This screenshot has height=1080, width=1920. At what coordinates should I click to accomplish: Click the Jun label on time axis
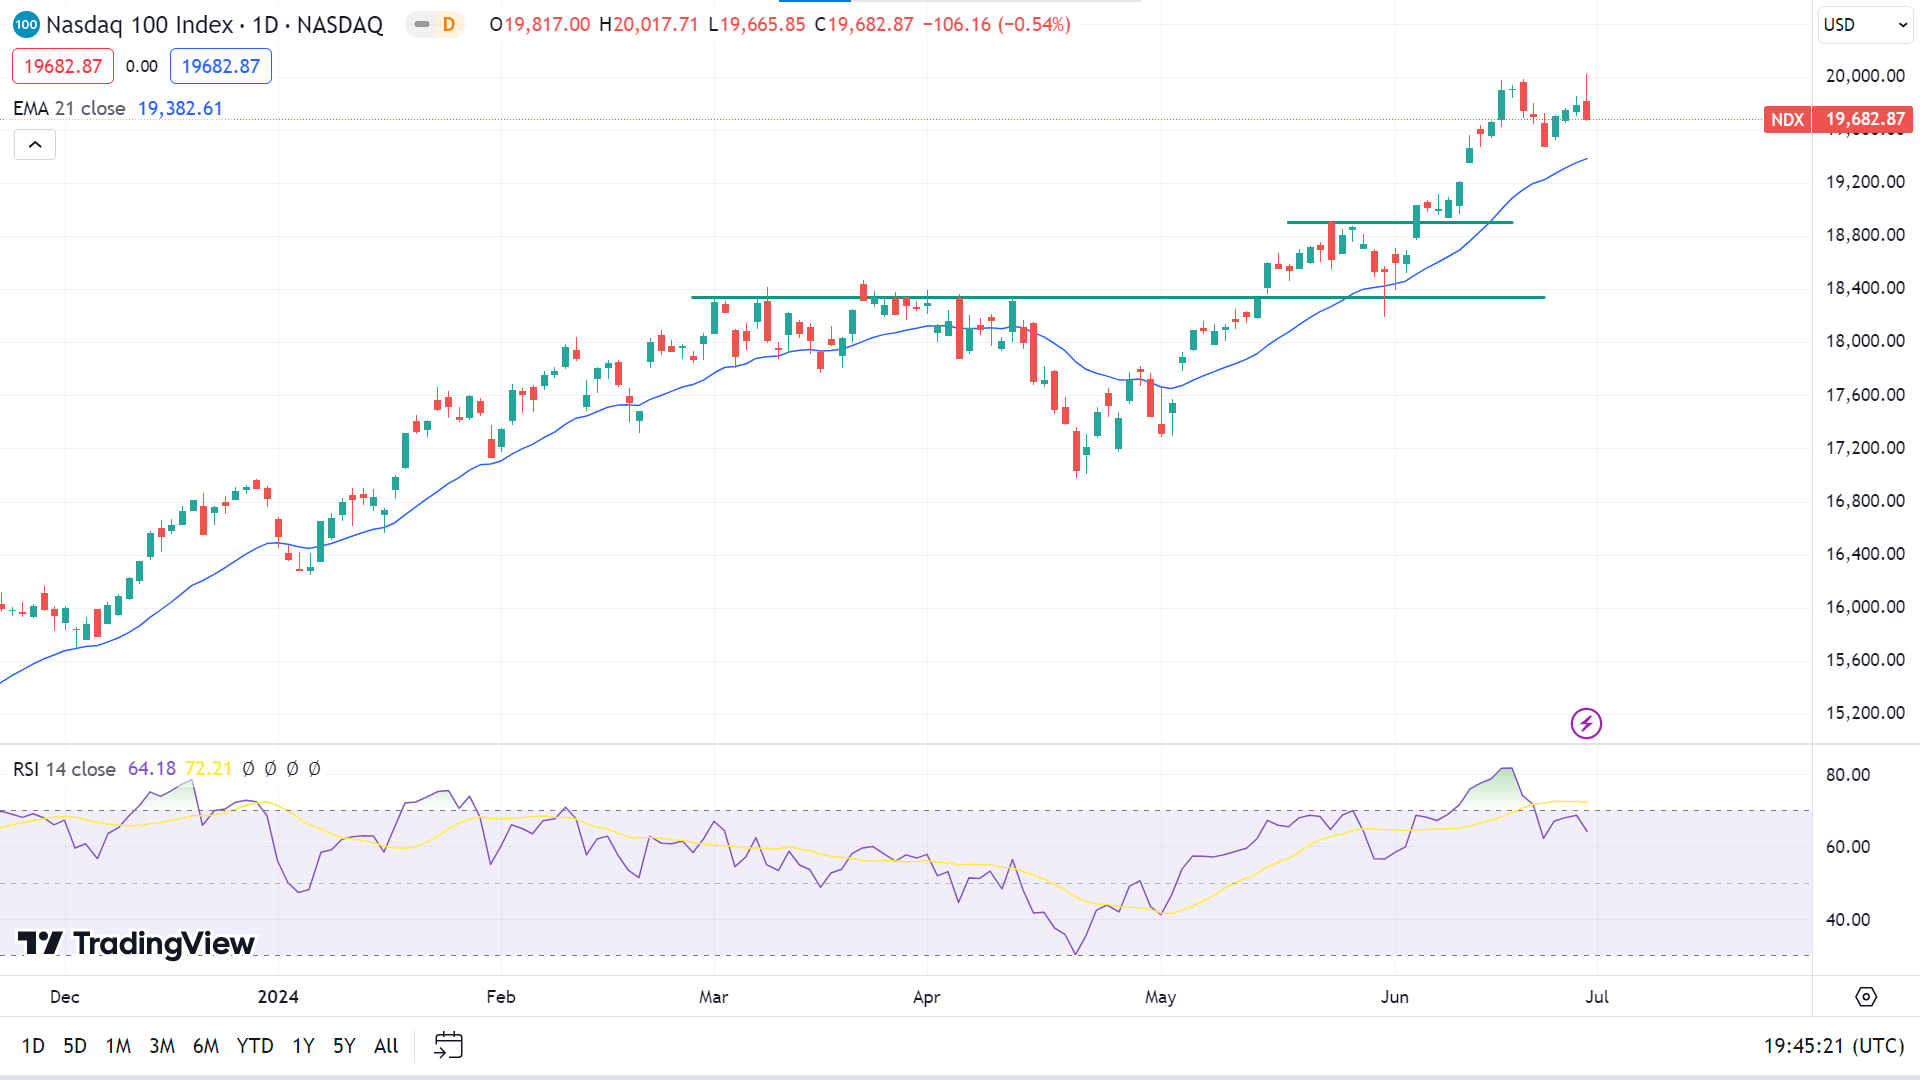pos(1394,997)
